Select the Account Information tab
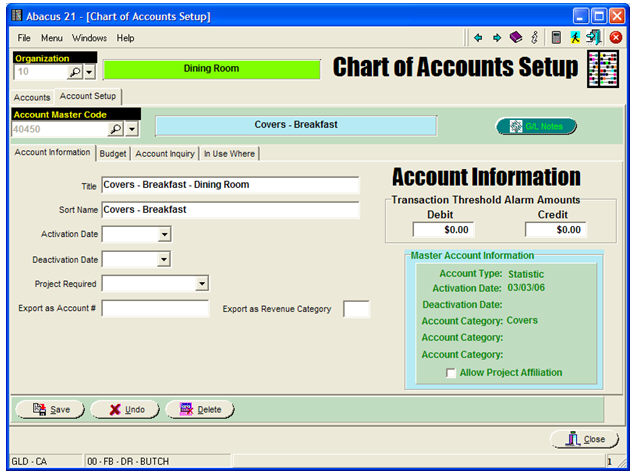Screen dimensions: 634x475 (53, 152)
